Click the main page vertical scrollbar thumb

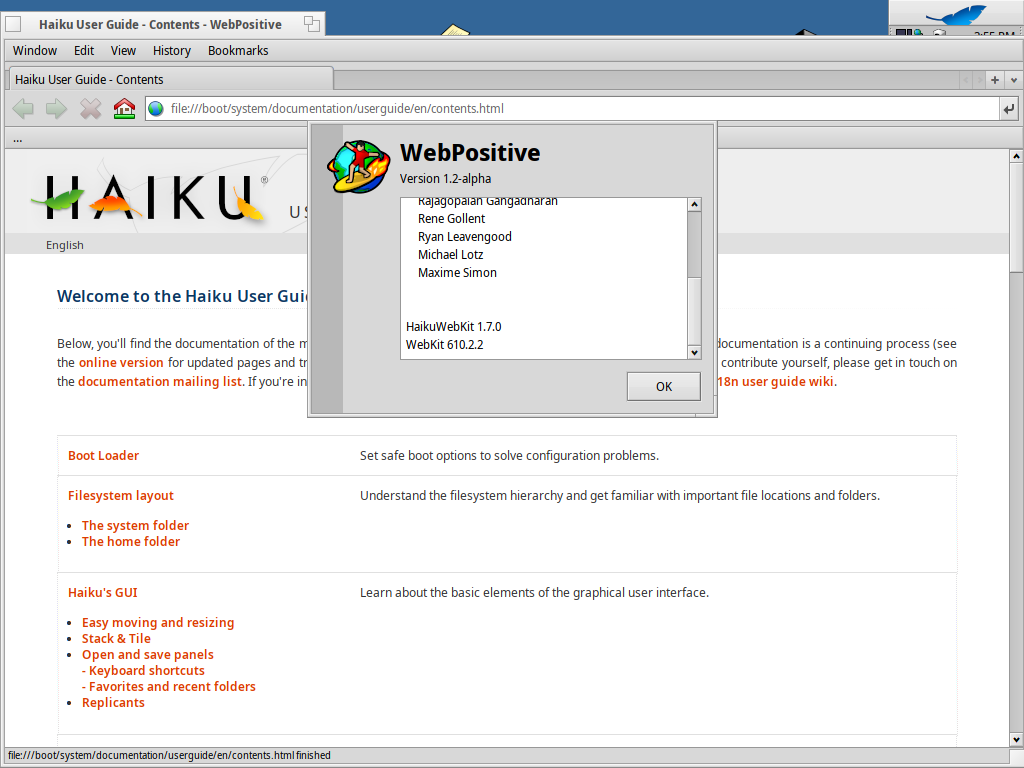pos(1016,217)
